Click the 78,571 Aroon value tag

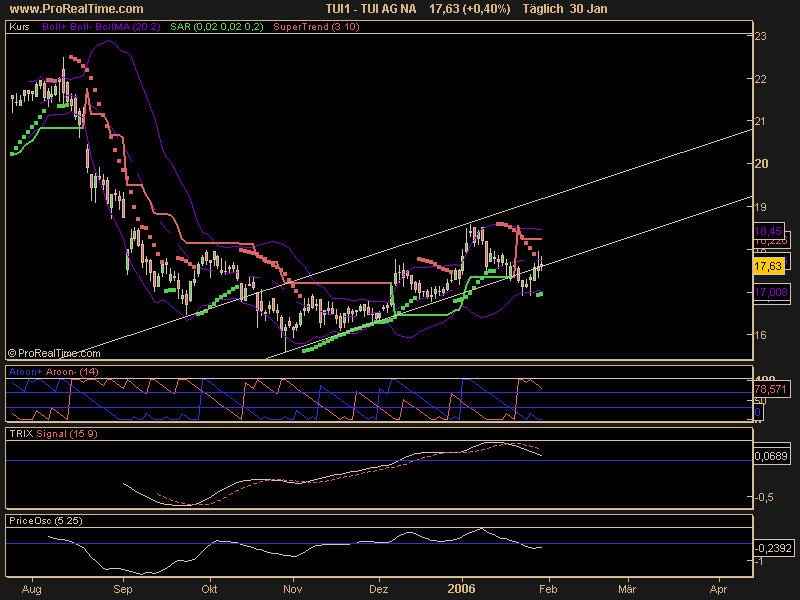pos(770,390)
